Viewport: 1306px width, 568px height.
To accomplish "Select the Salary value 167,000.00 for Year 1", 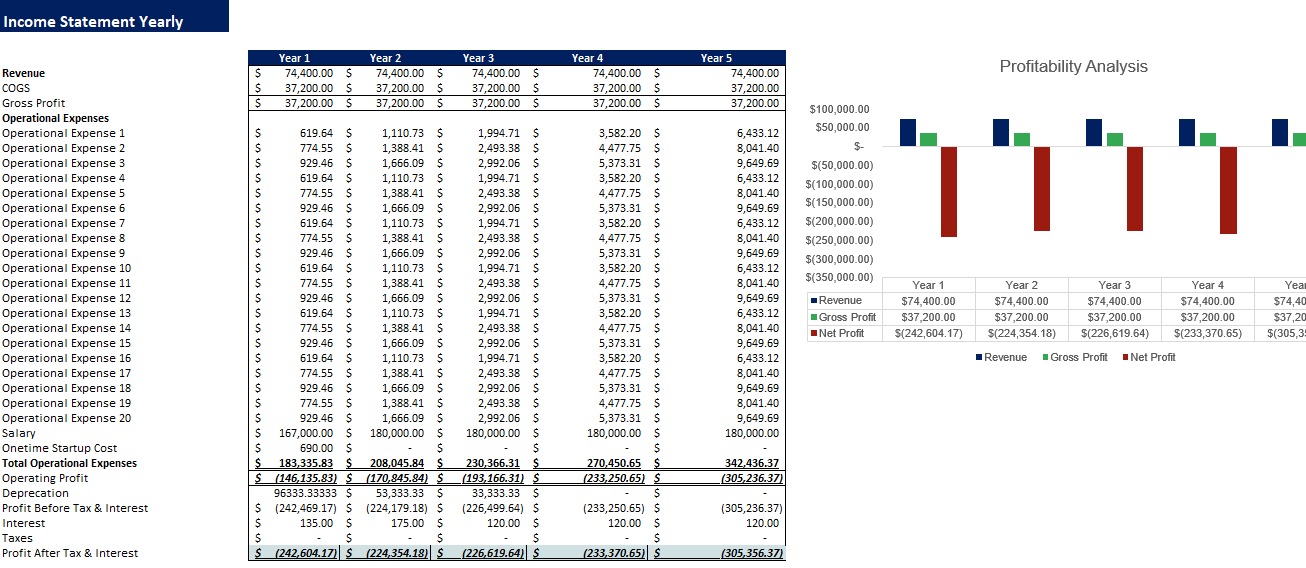I will 306,433.
